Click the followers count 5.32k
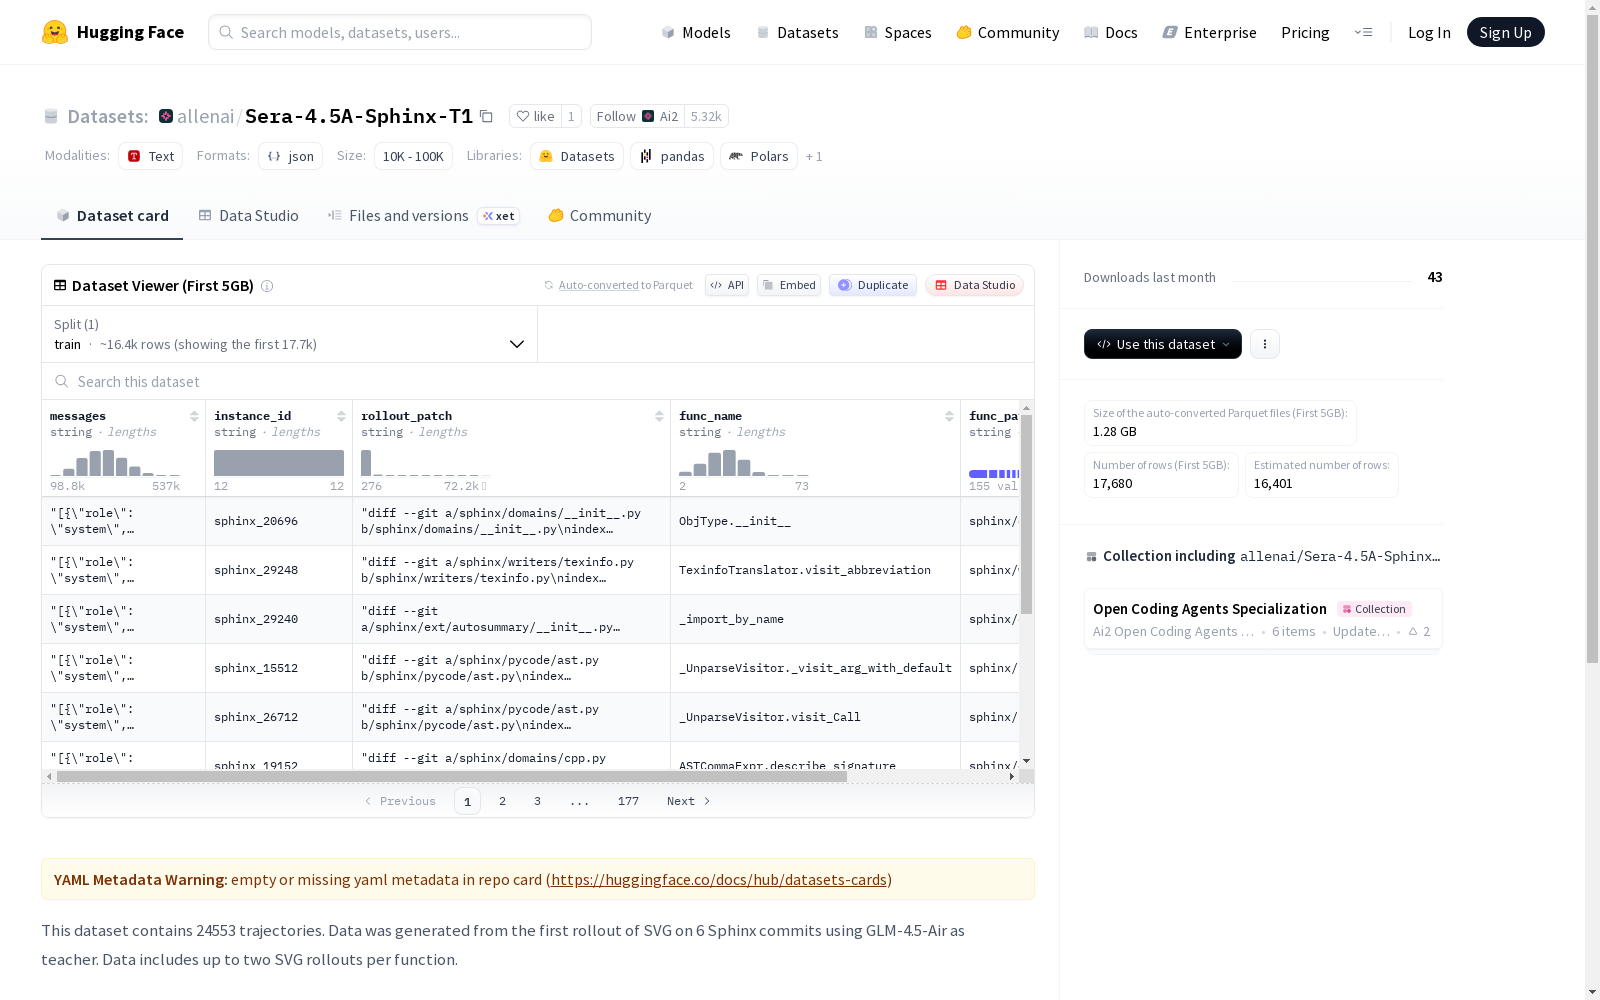The width and height of the screenshot is (1600, 1000). tap(706, 116)
